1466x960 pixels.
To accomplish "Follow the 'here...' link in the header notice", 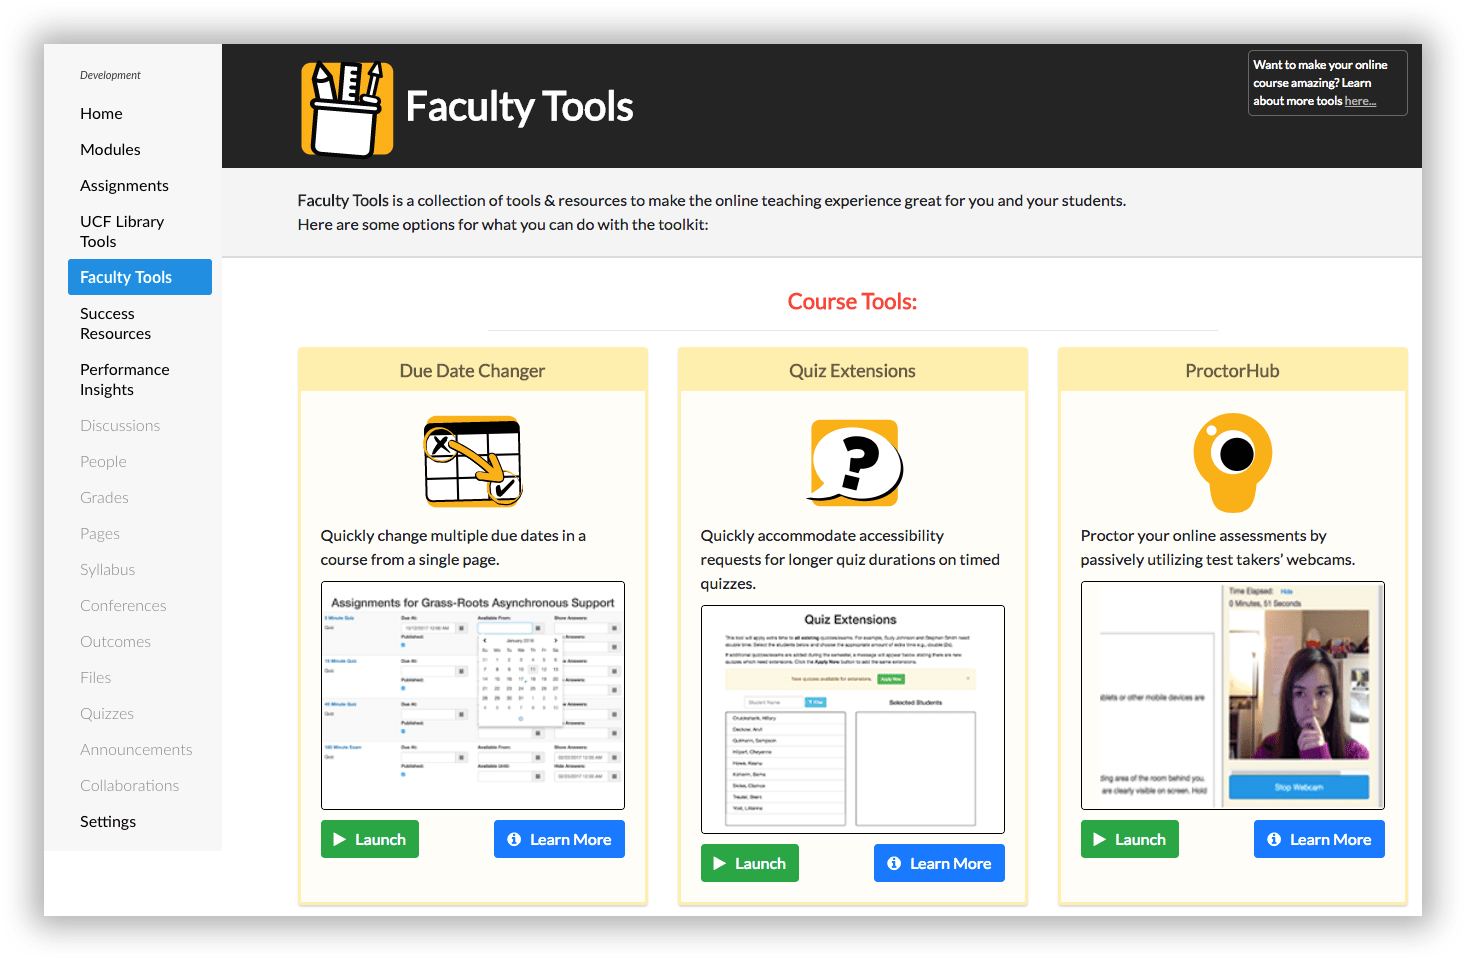I will pos(1360,101).
